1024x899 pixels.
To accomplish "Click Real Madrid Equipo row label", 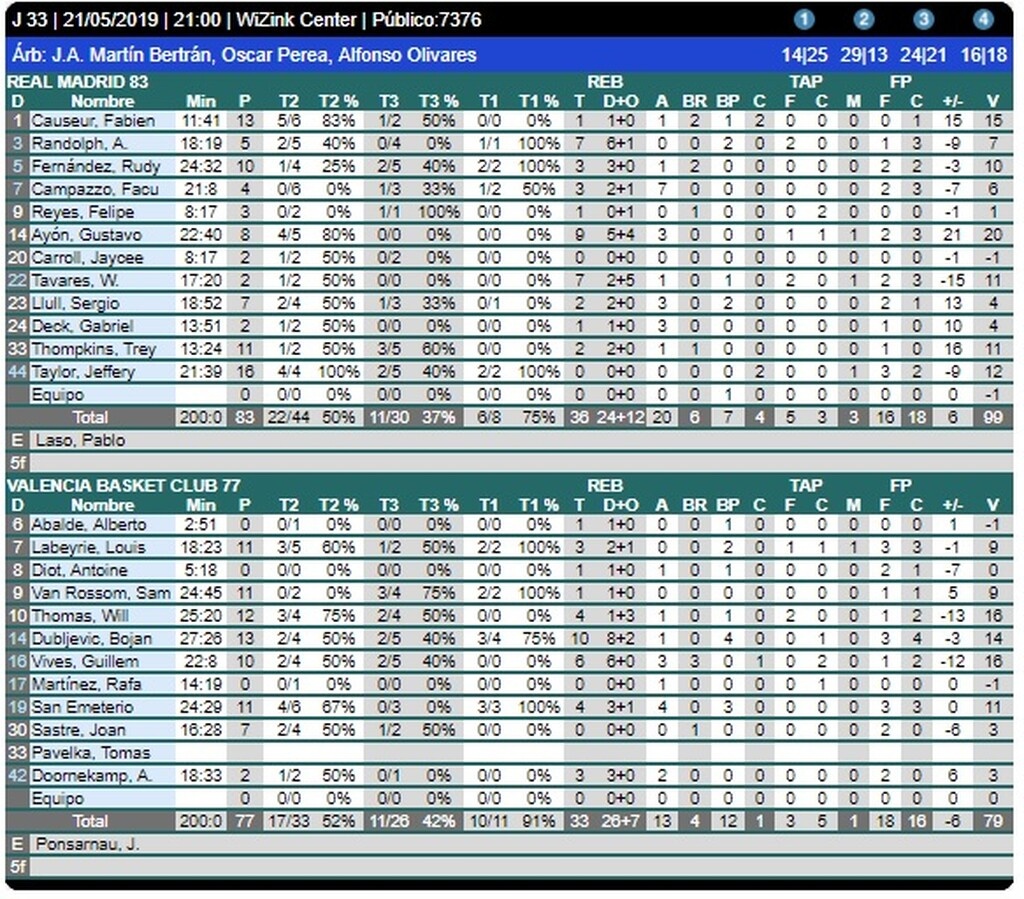I will click(x=57, y=395).
